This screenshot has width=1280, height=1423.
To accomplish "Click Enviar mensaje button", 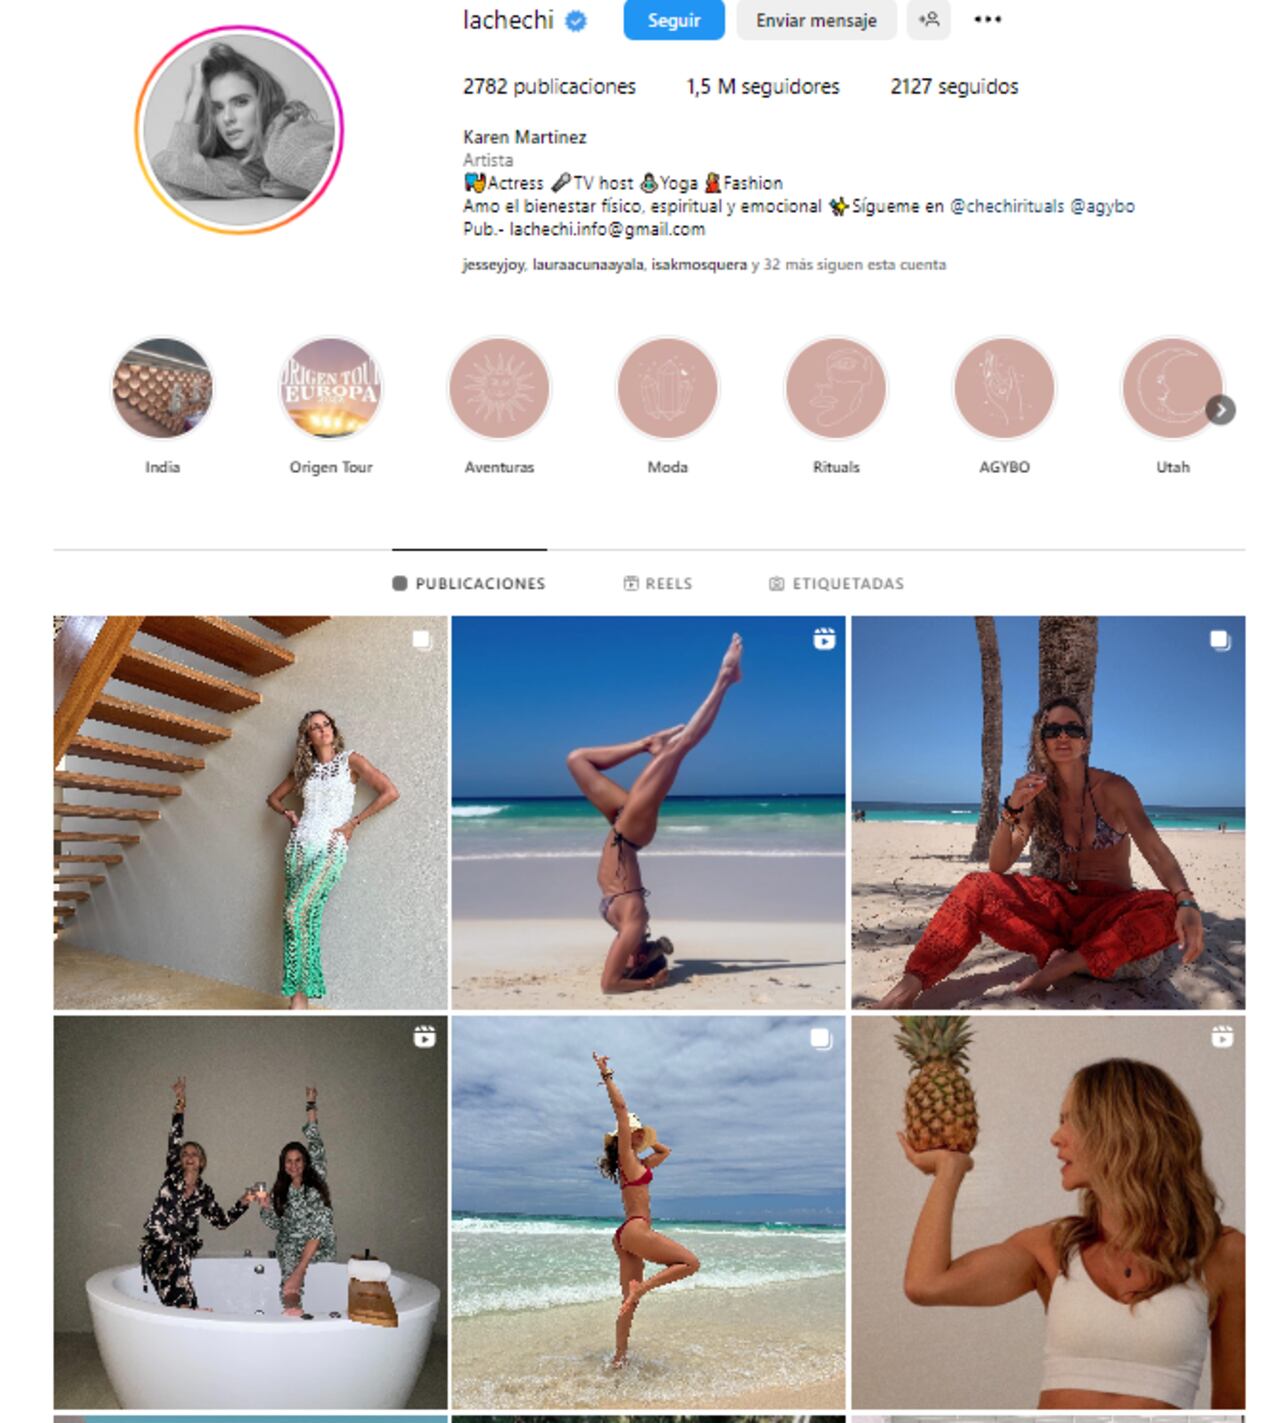I will pyautogui.click(x=816, y=20).
